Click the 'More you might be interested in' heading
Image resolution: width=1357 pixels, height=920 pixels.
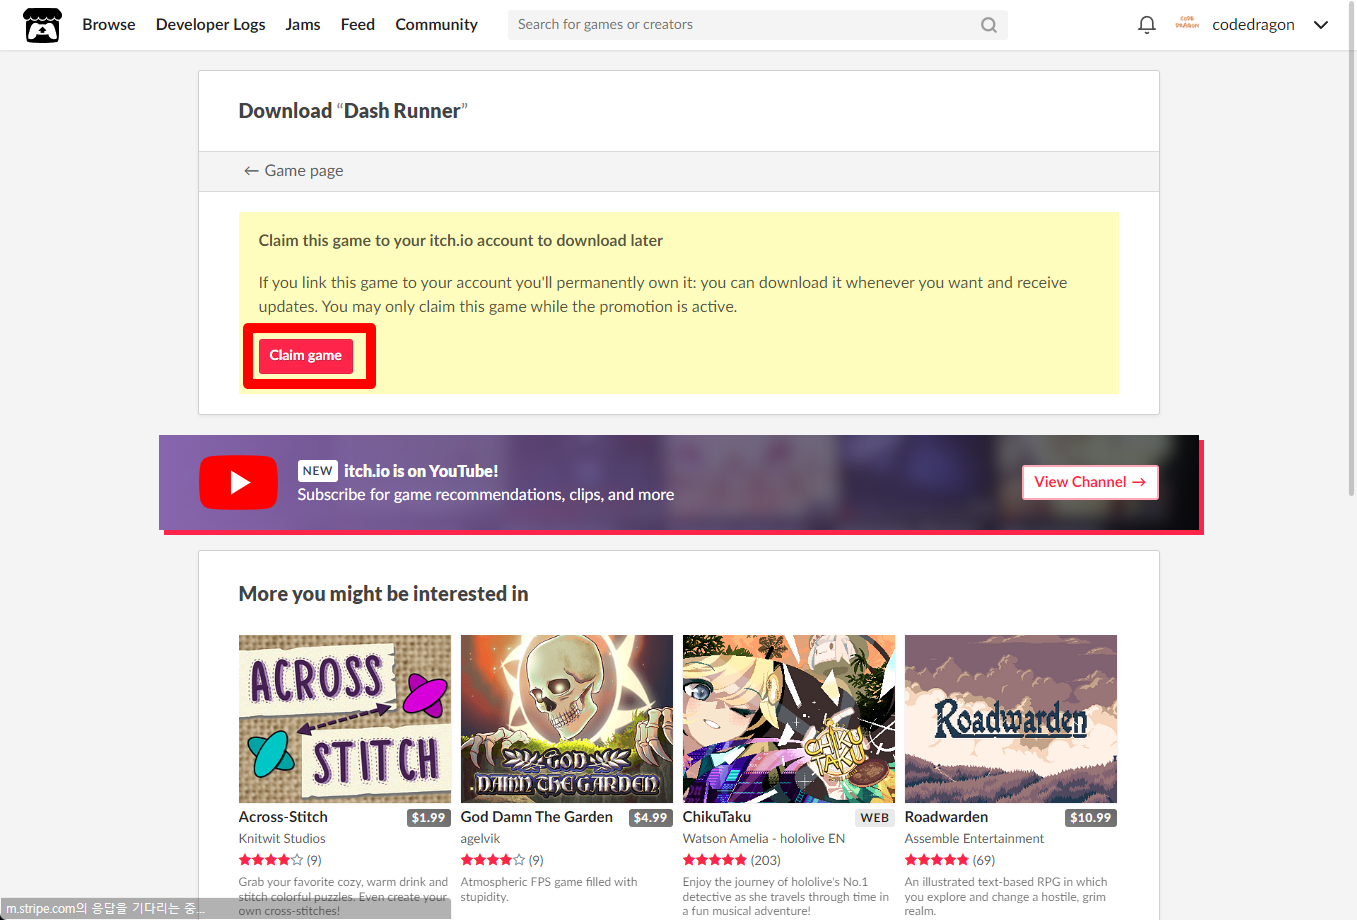coord(383,594)
